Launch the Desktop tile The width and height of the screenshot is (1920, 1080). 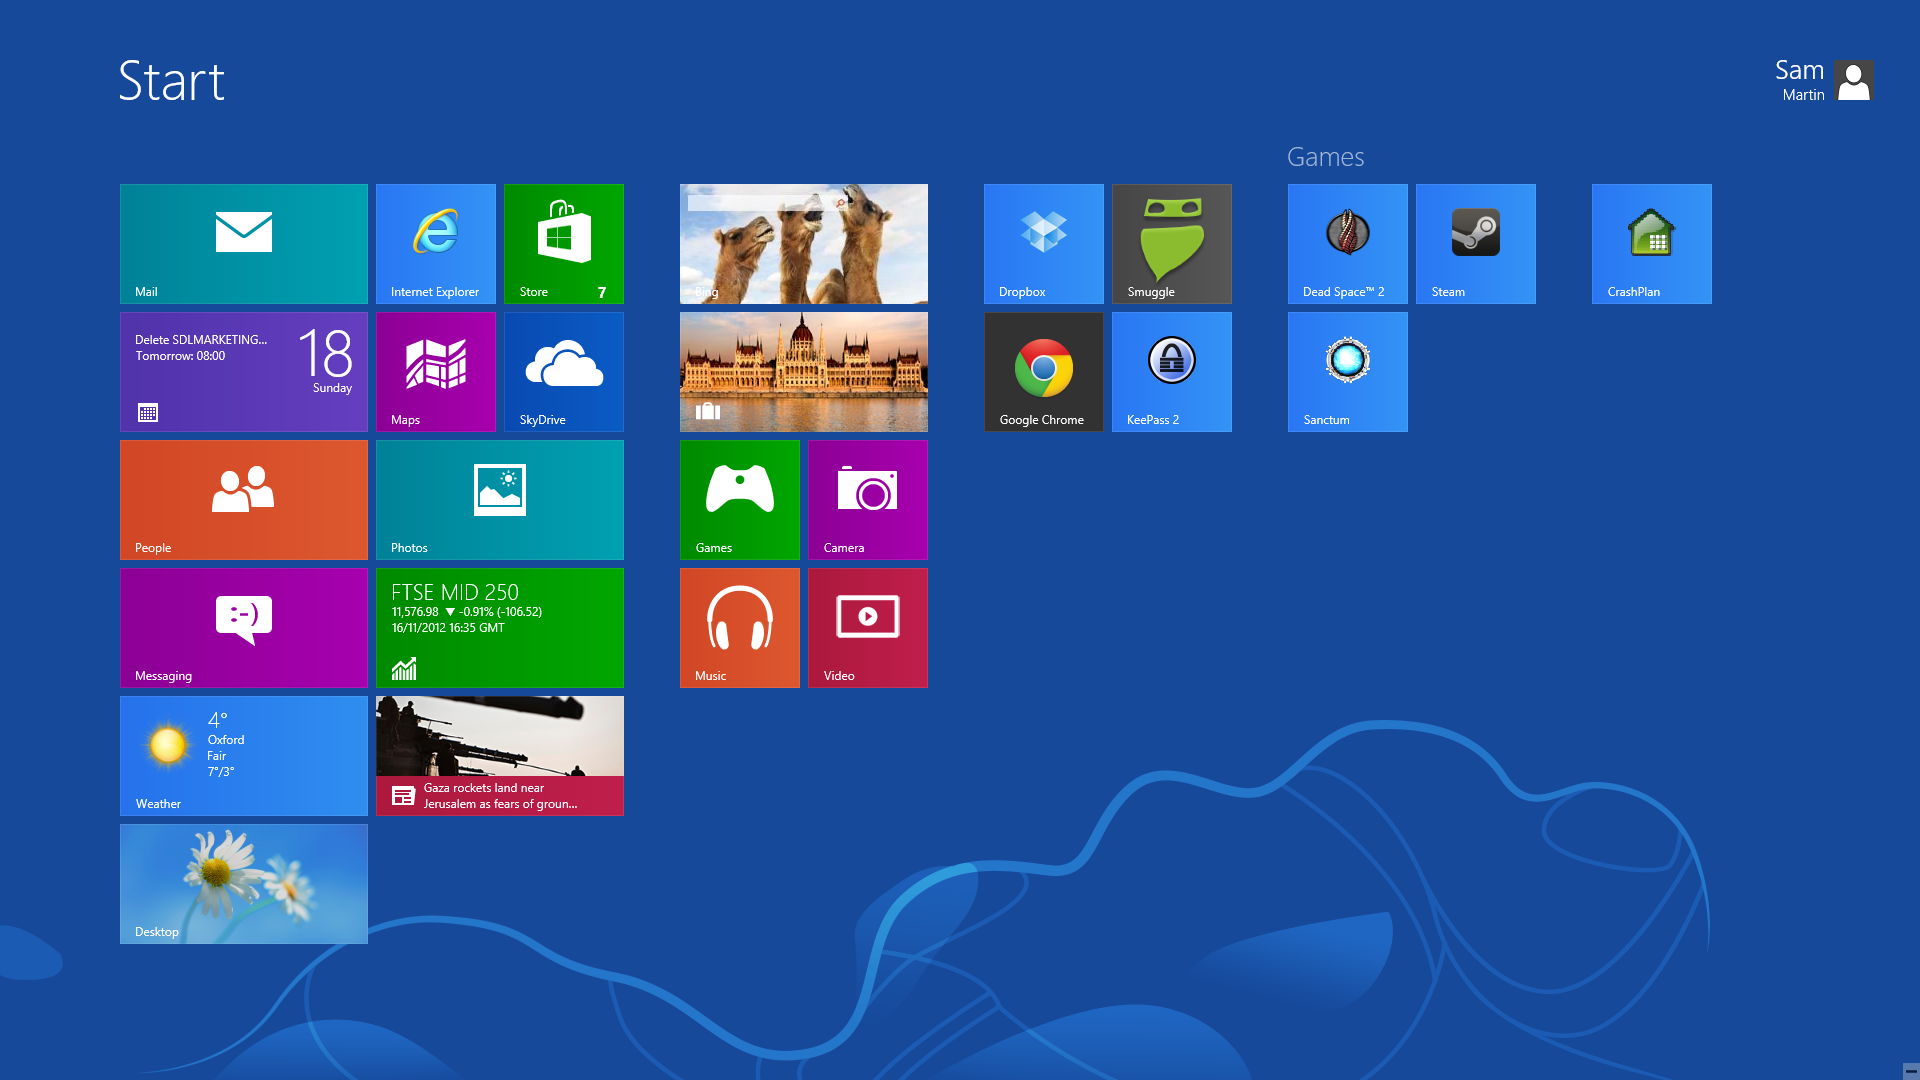(x=243, y=882)
